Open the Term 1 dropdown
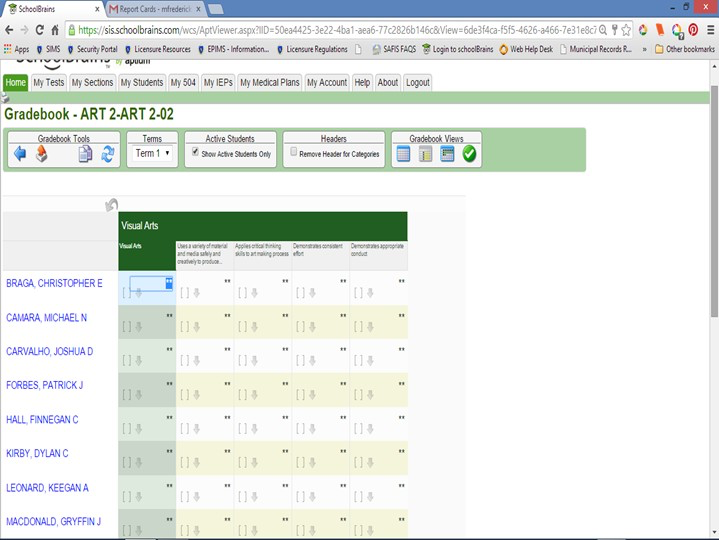 152,154
